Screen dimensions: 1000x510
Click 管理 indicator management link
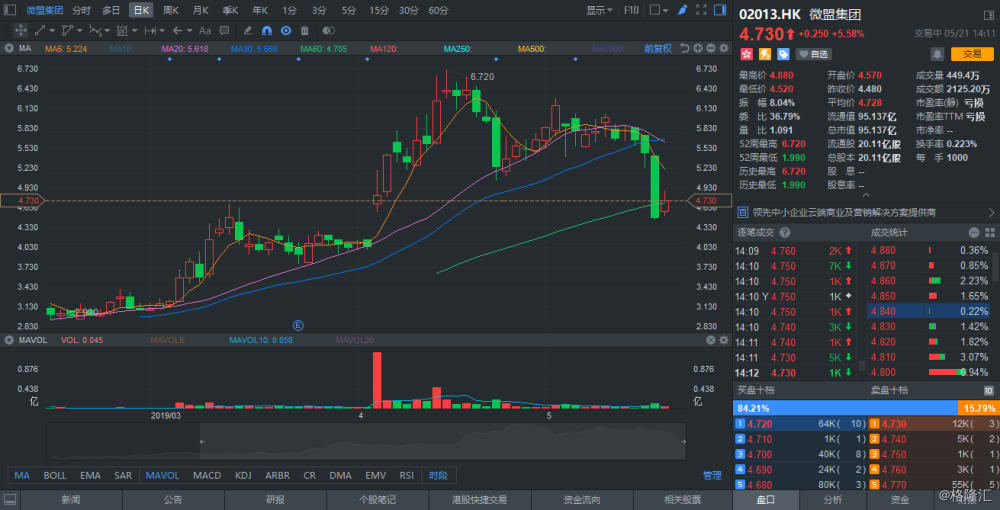click(712, 475)
